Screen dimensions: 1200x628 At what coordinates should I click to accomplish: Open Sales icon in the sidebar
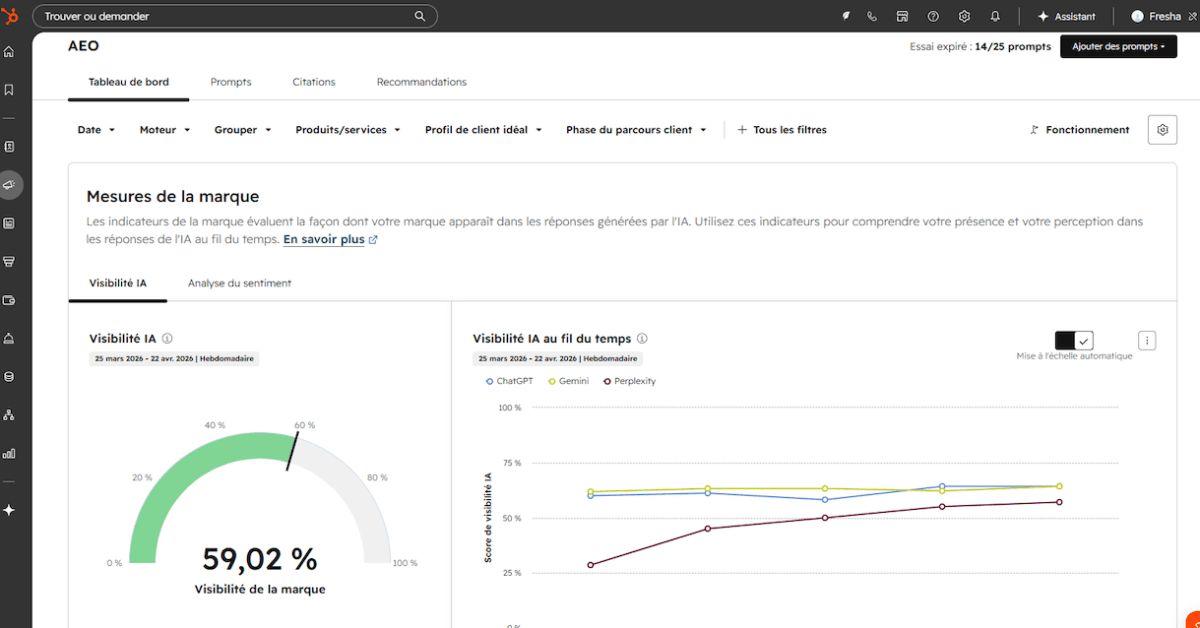point(9,262)
